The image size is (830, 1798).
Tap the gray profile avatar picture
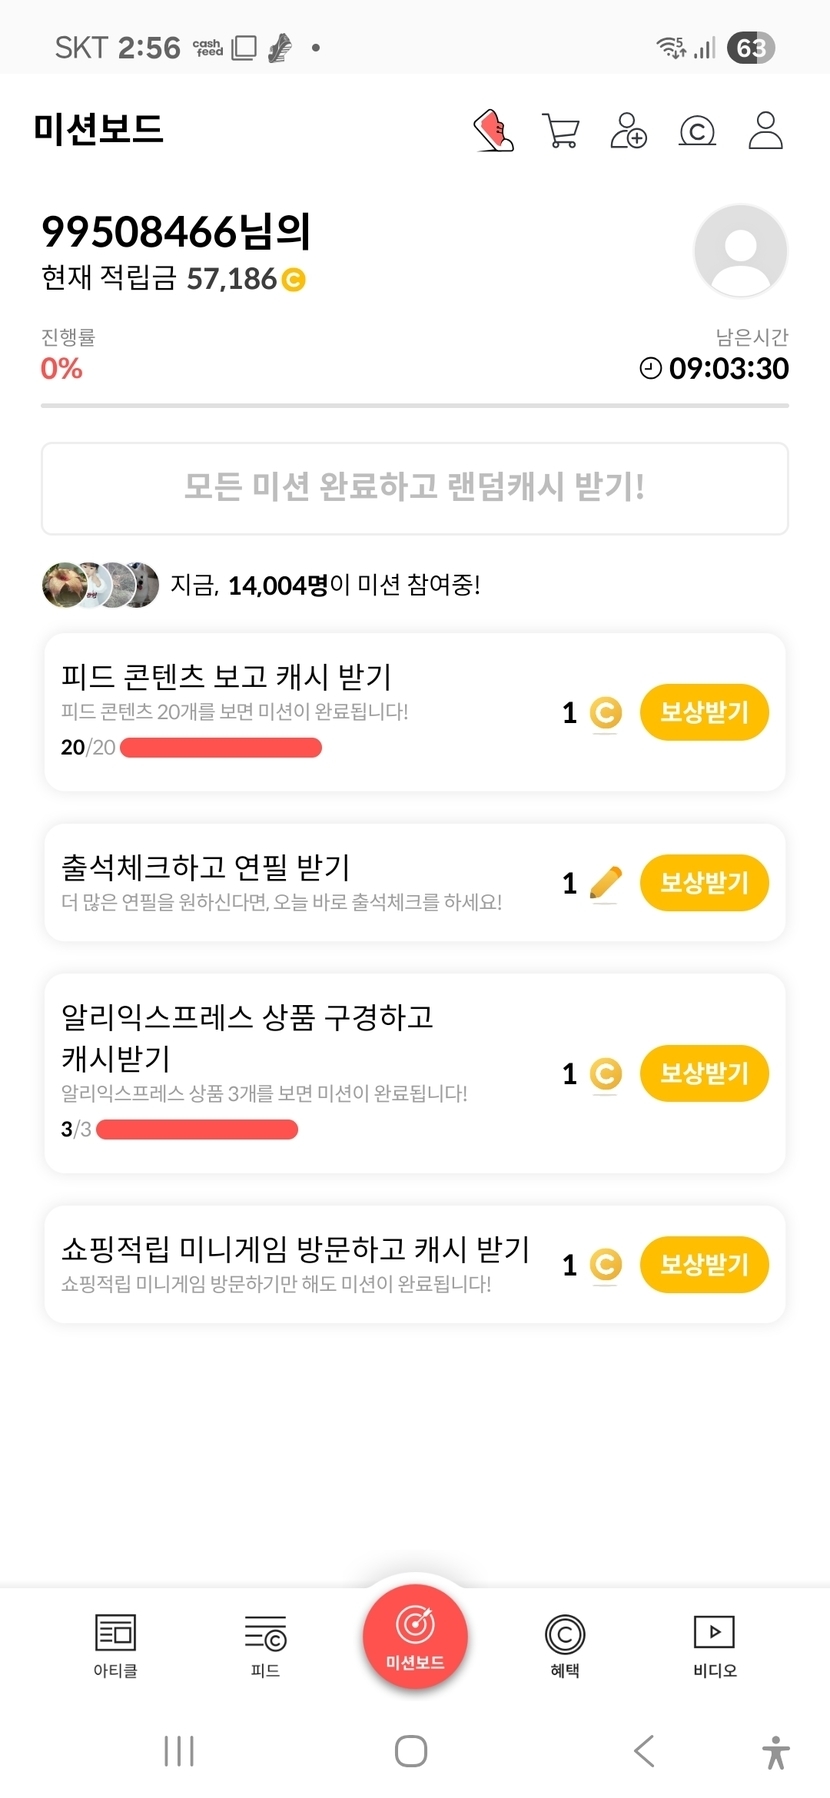click(x=740, y=251)
